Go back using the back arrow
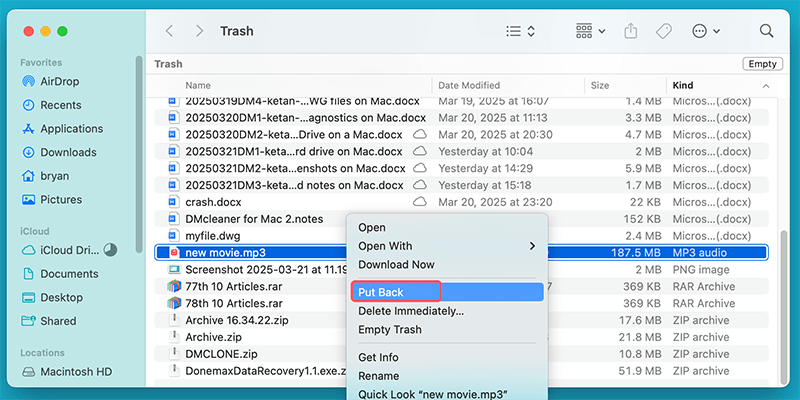 coord(169,31)
